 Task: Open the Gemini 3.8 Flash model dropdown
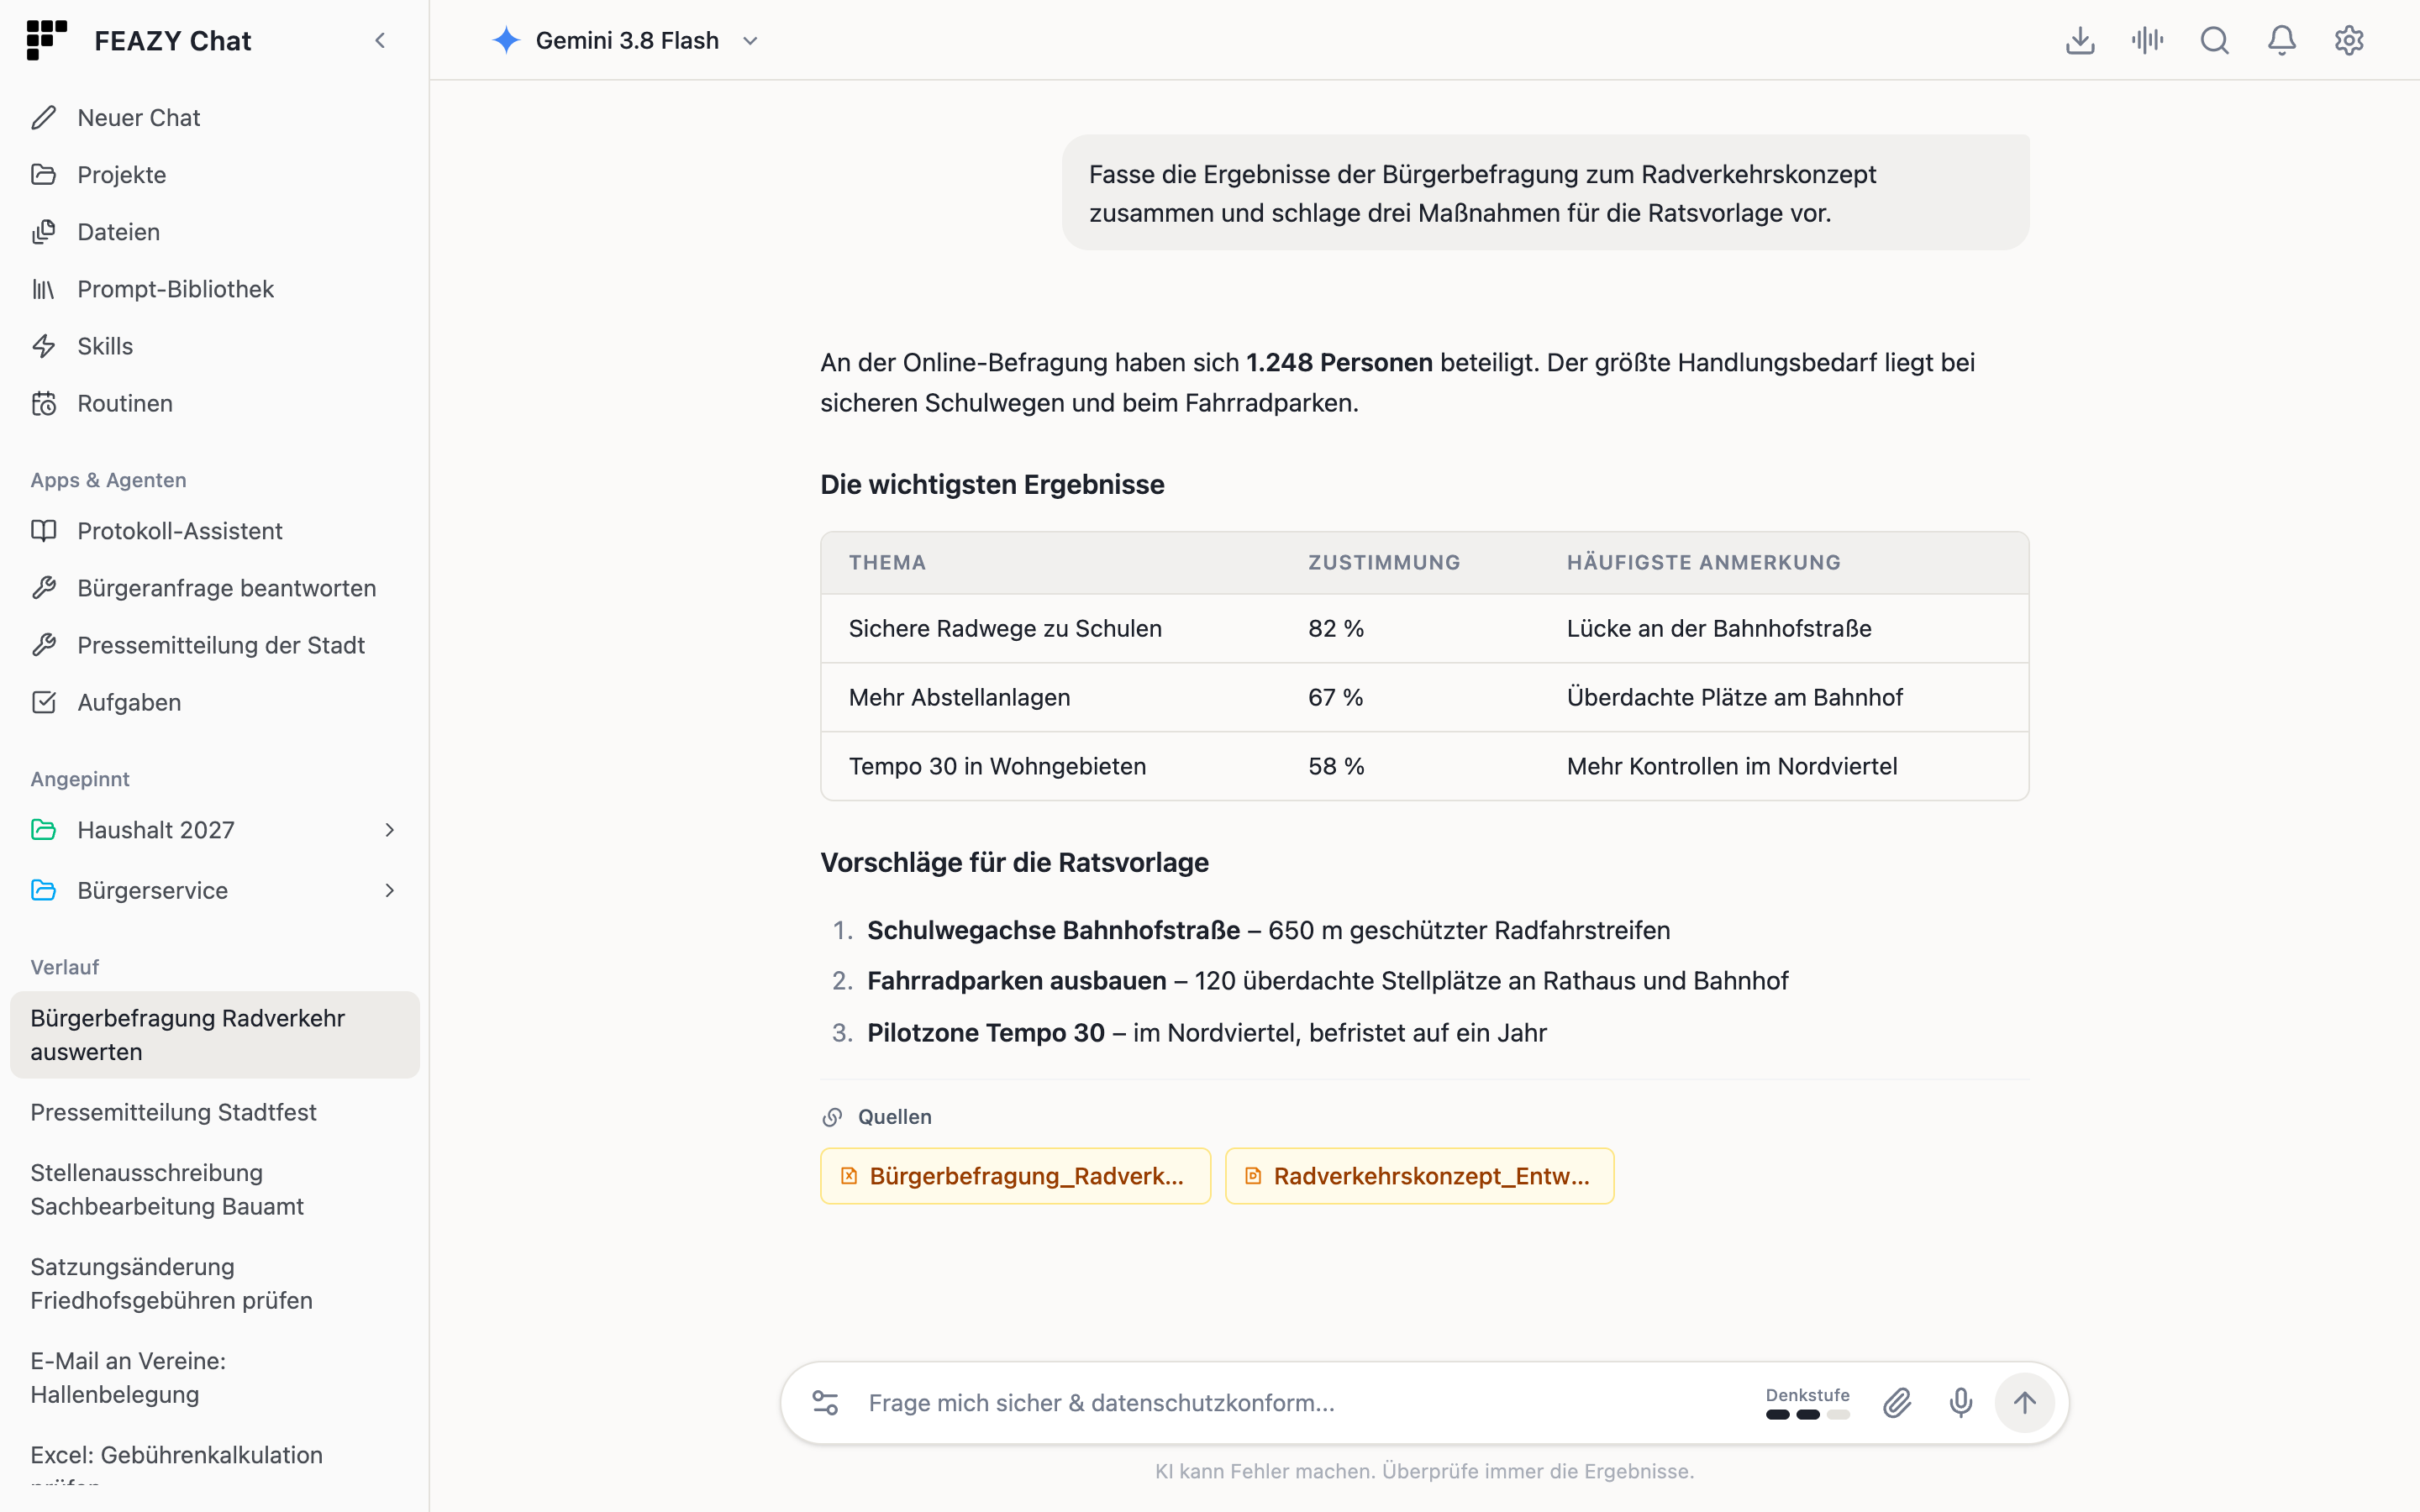point(626,41)
